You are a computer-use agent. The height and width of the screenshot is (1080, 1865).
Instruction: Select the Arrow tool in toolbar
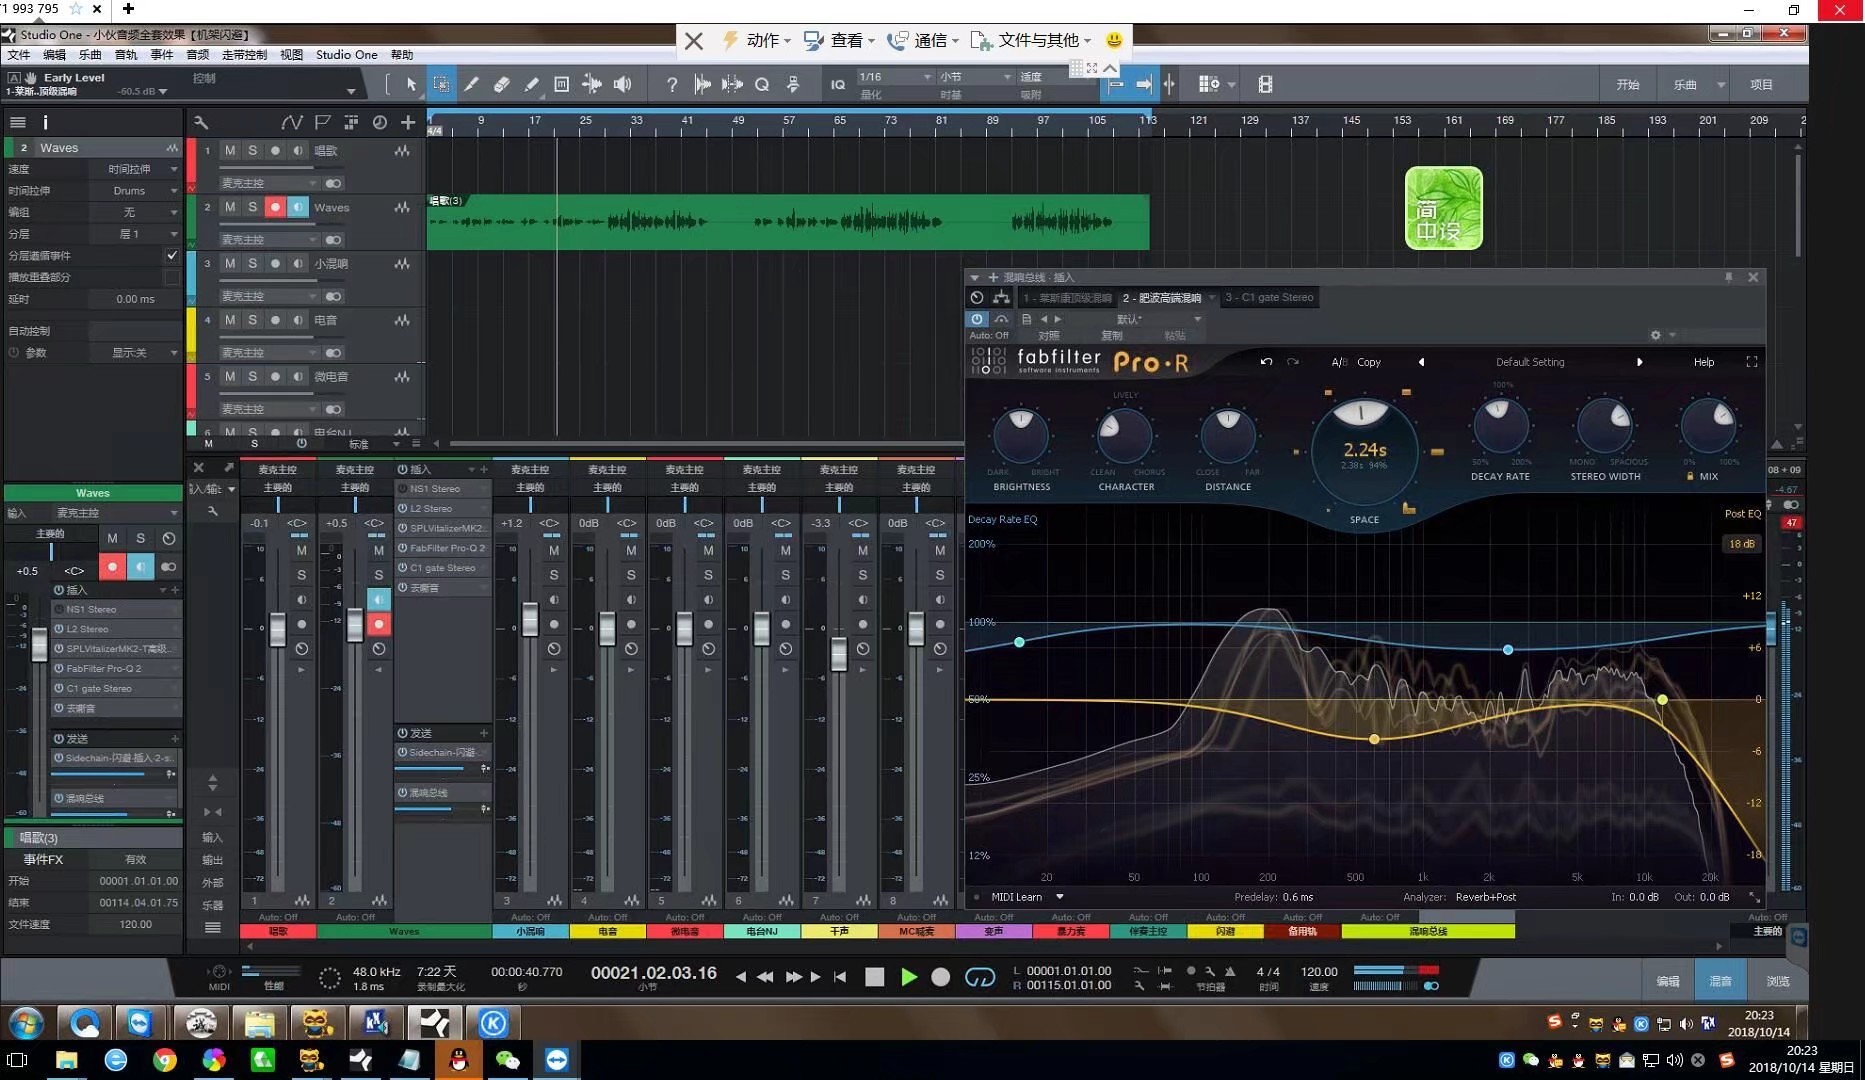411,85
